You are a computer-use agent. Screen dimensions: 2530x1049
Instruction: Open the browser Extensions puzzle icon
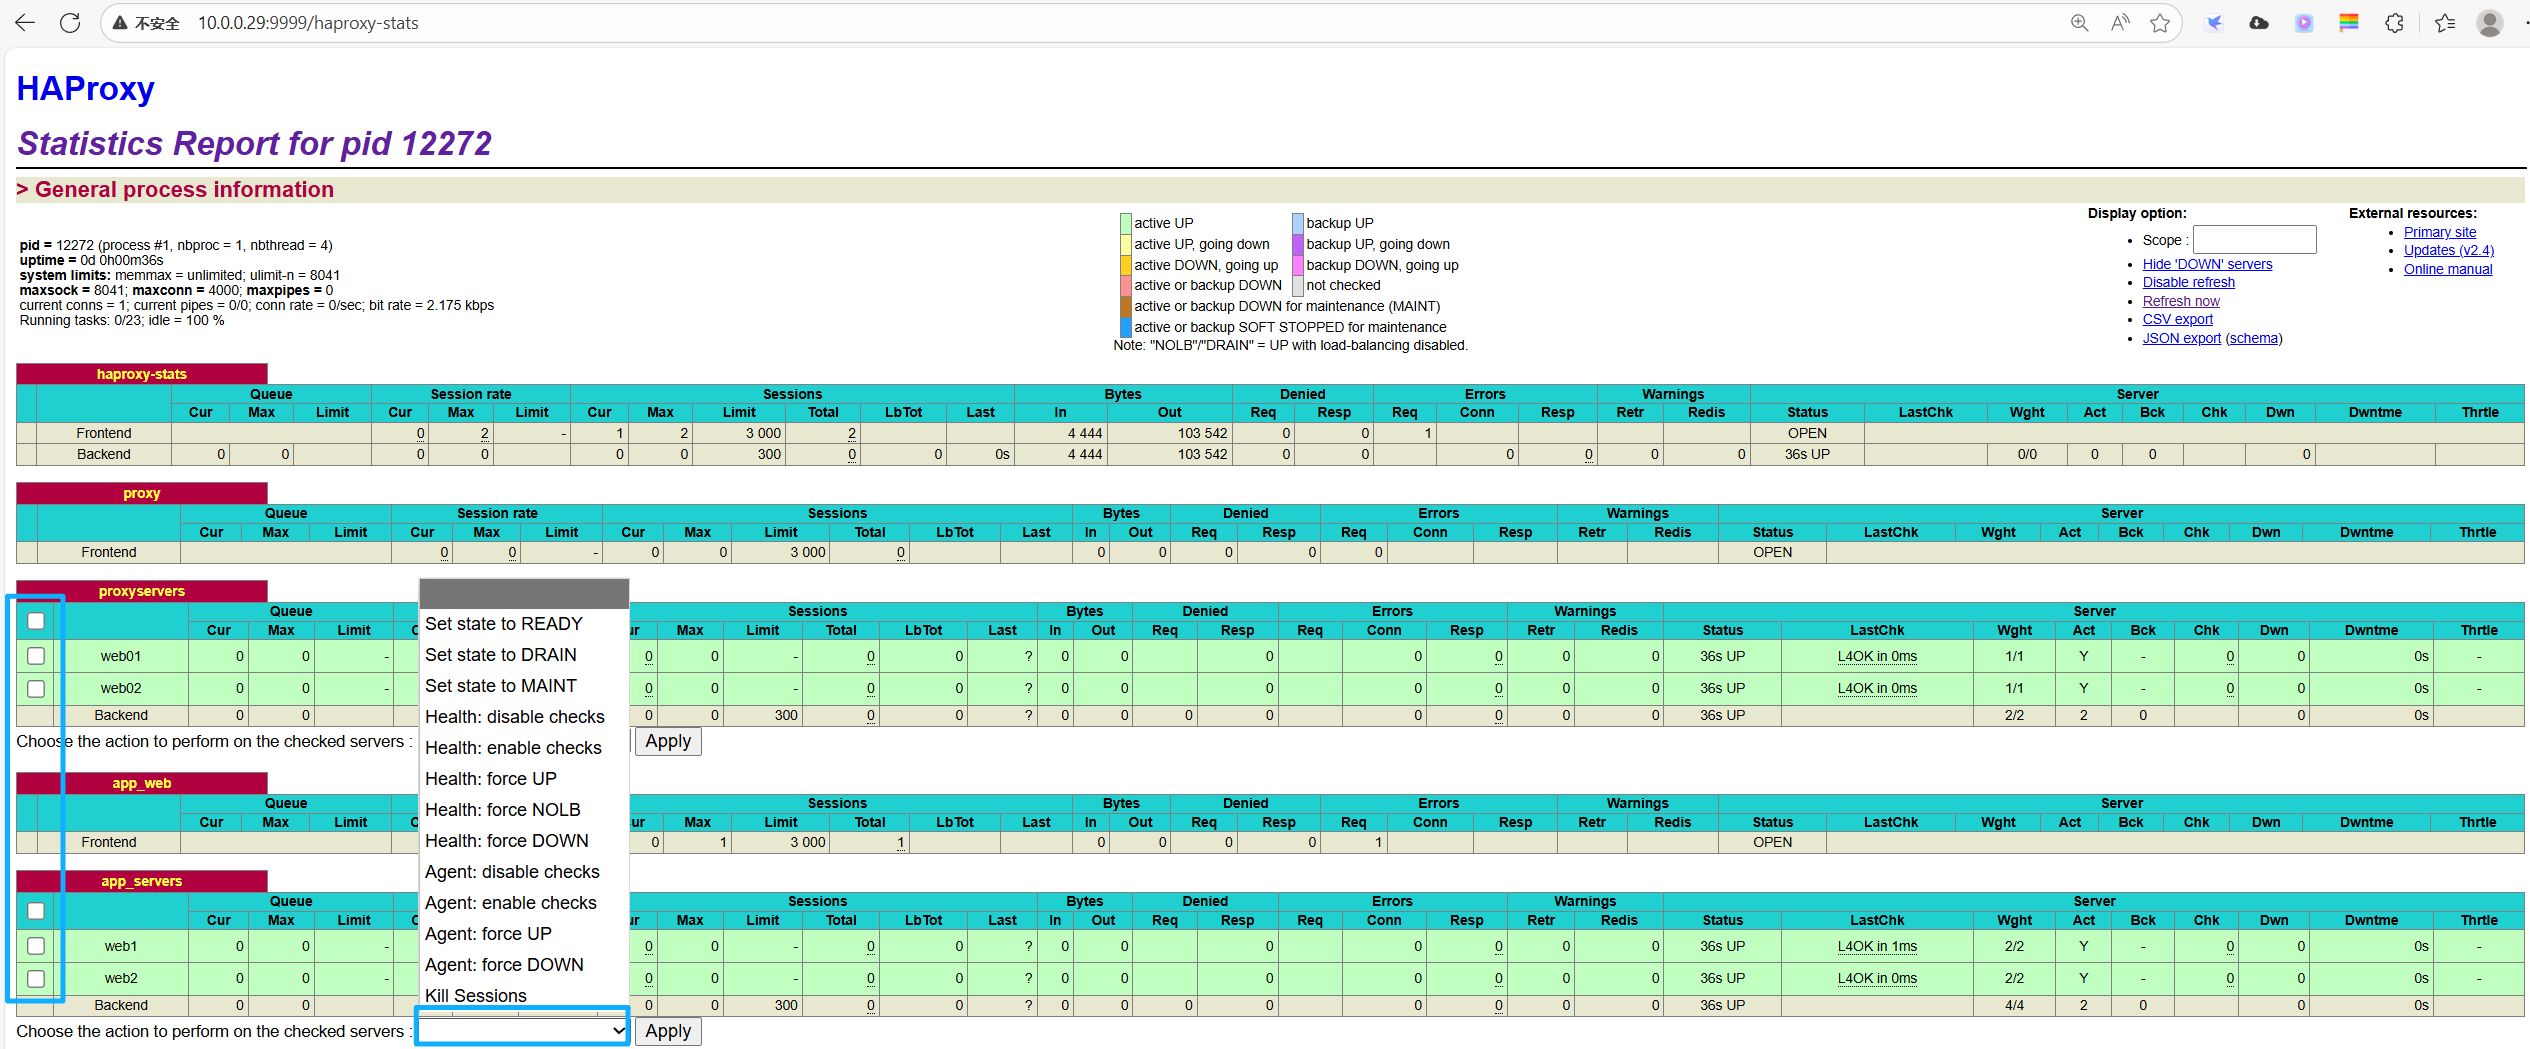2394,23
